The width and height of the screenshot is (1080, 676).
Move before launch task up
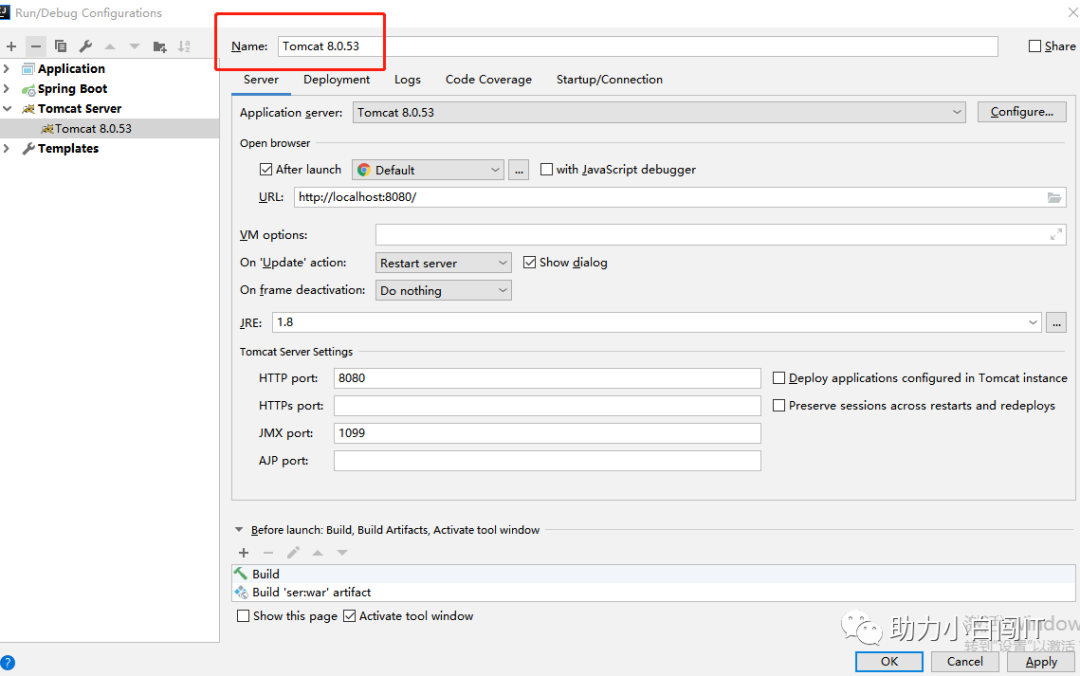318,553
